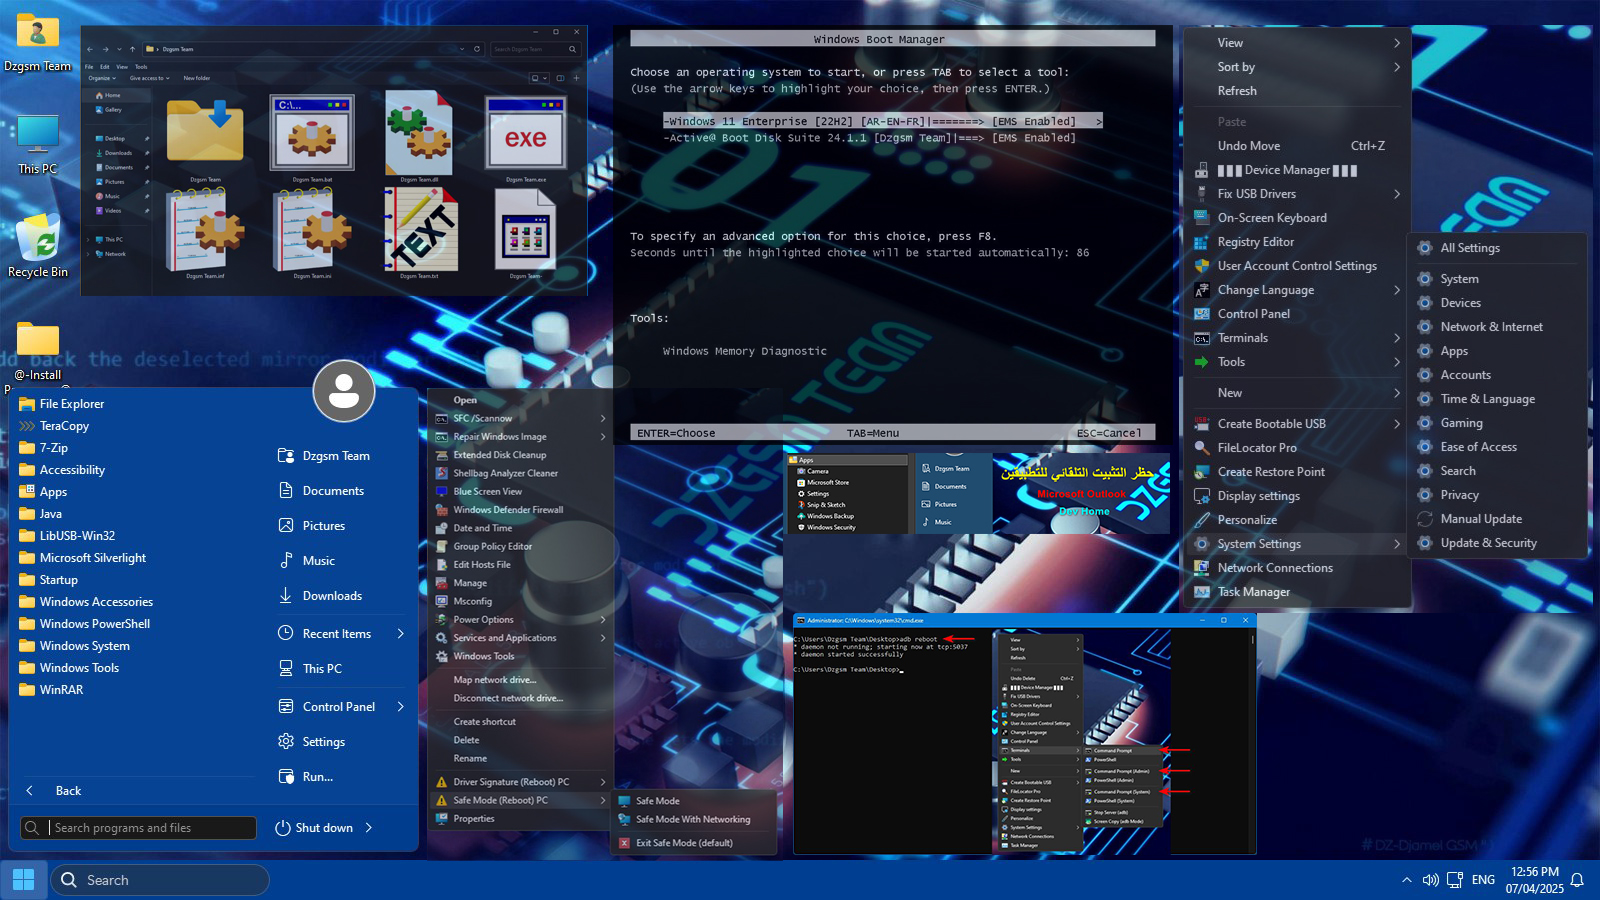Click Back in Start menu
This screenshot has width=1600, height=900.
point(55,791)
